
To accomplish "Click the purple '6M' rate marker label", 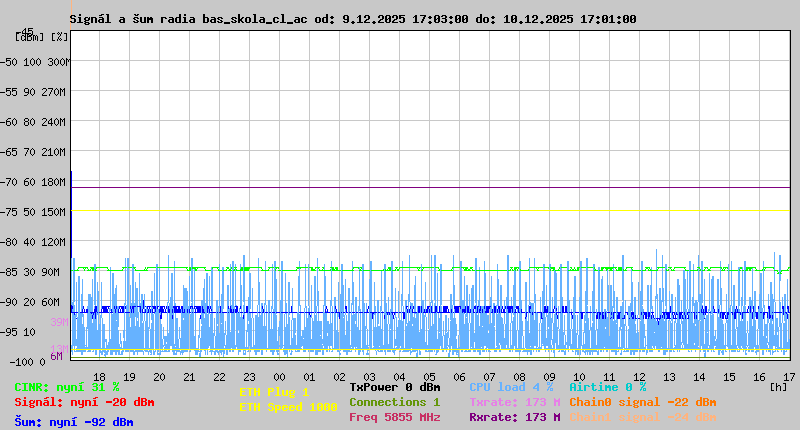I will coord(56,357).
